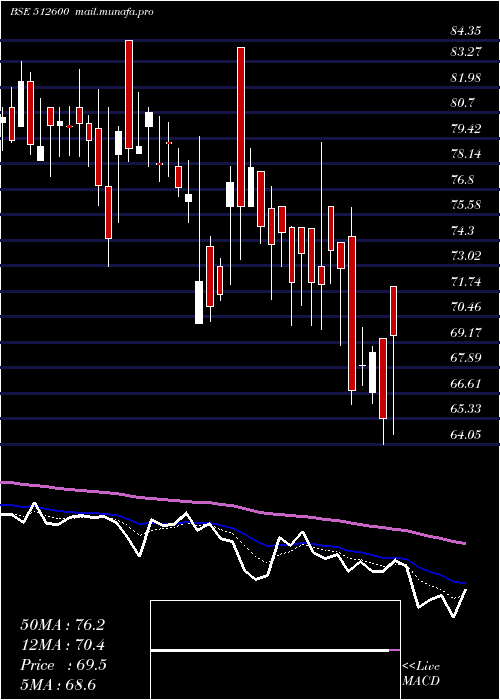Click the 75.58 price axis label
This screenshot has height=700, width=500.
[x=466, y=205]
